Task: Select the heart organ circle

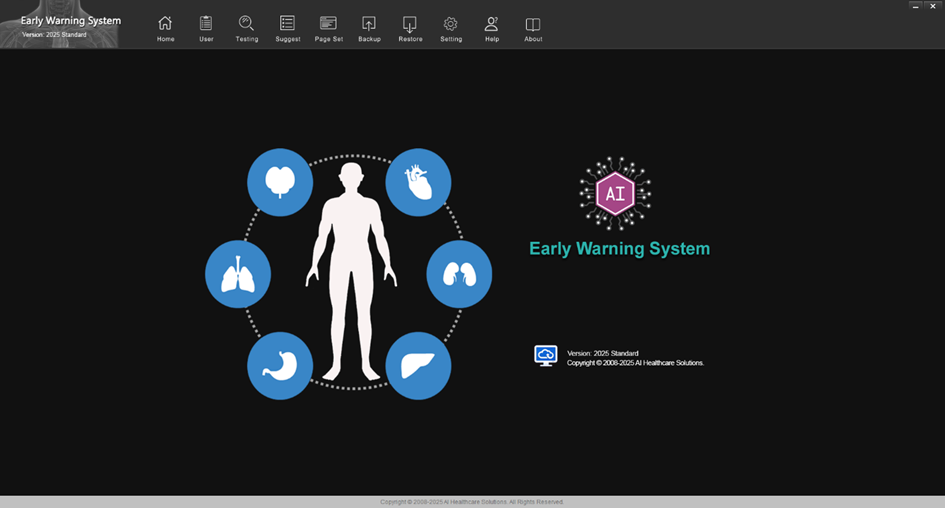Action: point(418,182)
